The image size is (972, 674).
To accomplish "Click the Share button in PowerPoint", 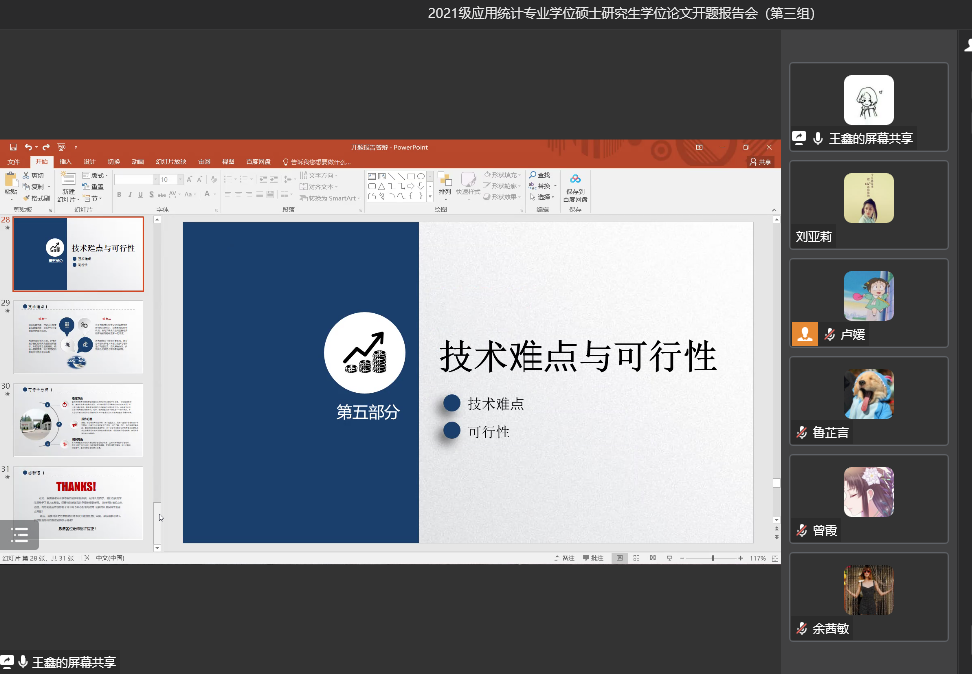I will [761, 161].
